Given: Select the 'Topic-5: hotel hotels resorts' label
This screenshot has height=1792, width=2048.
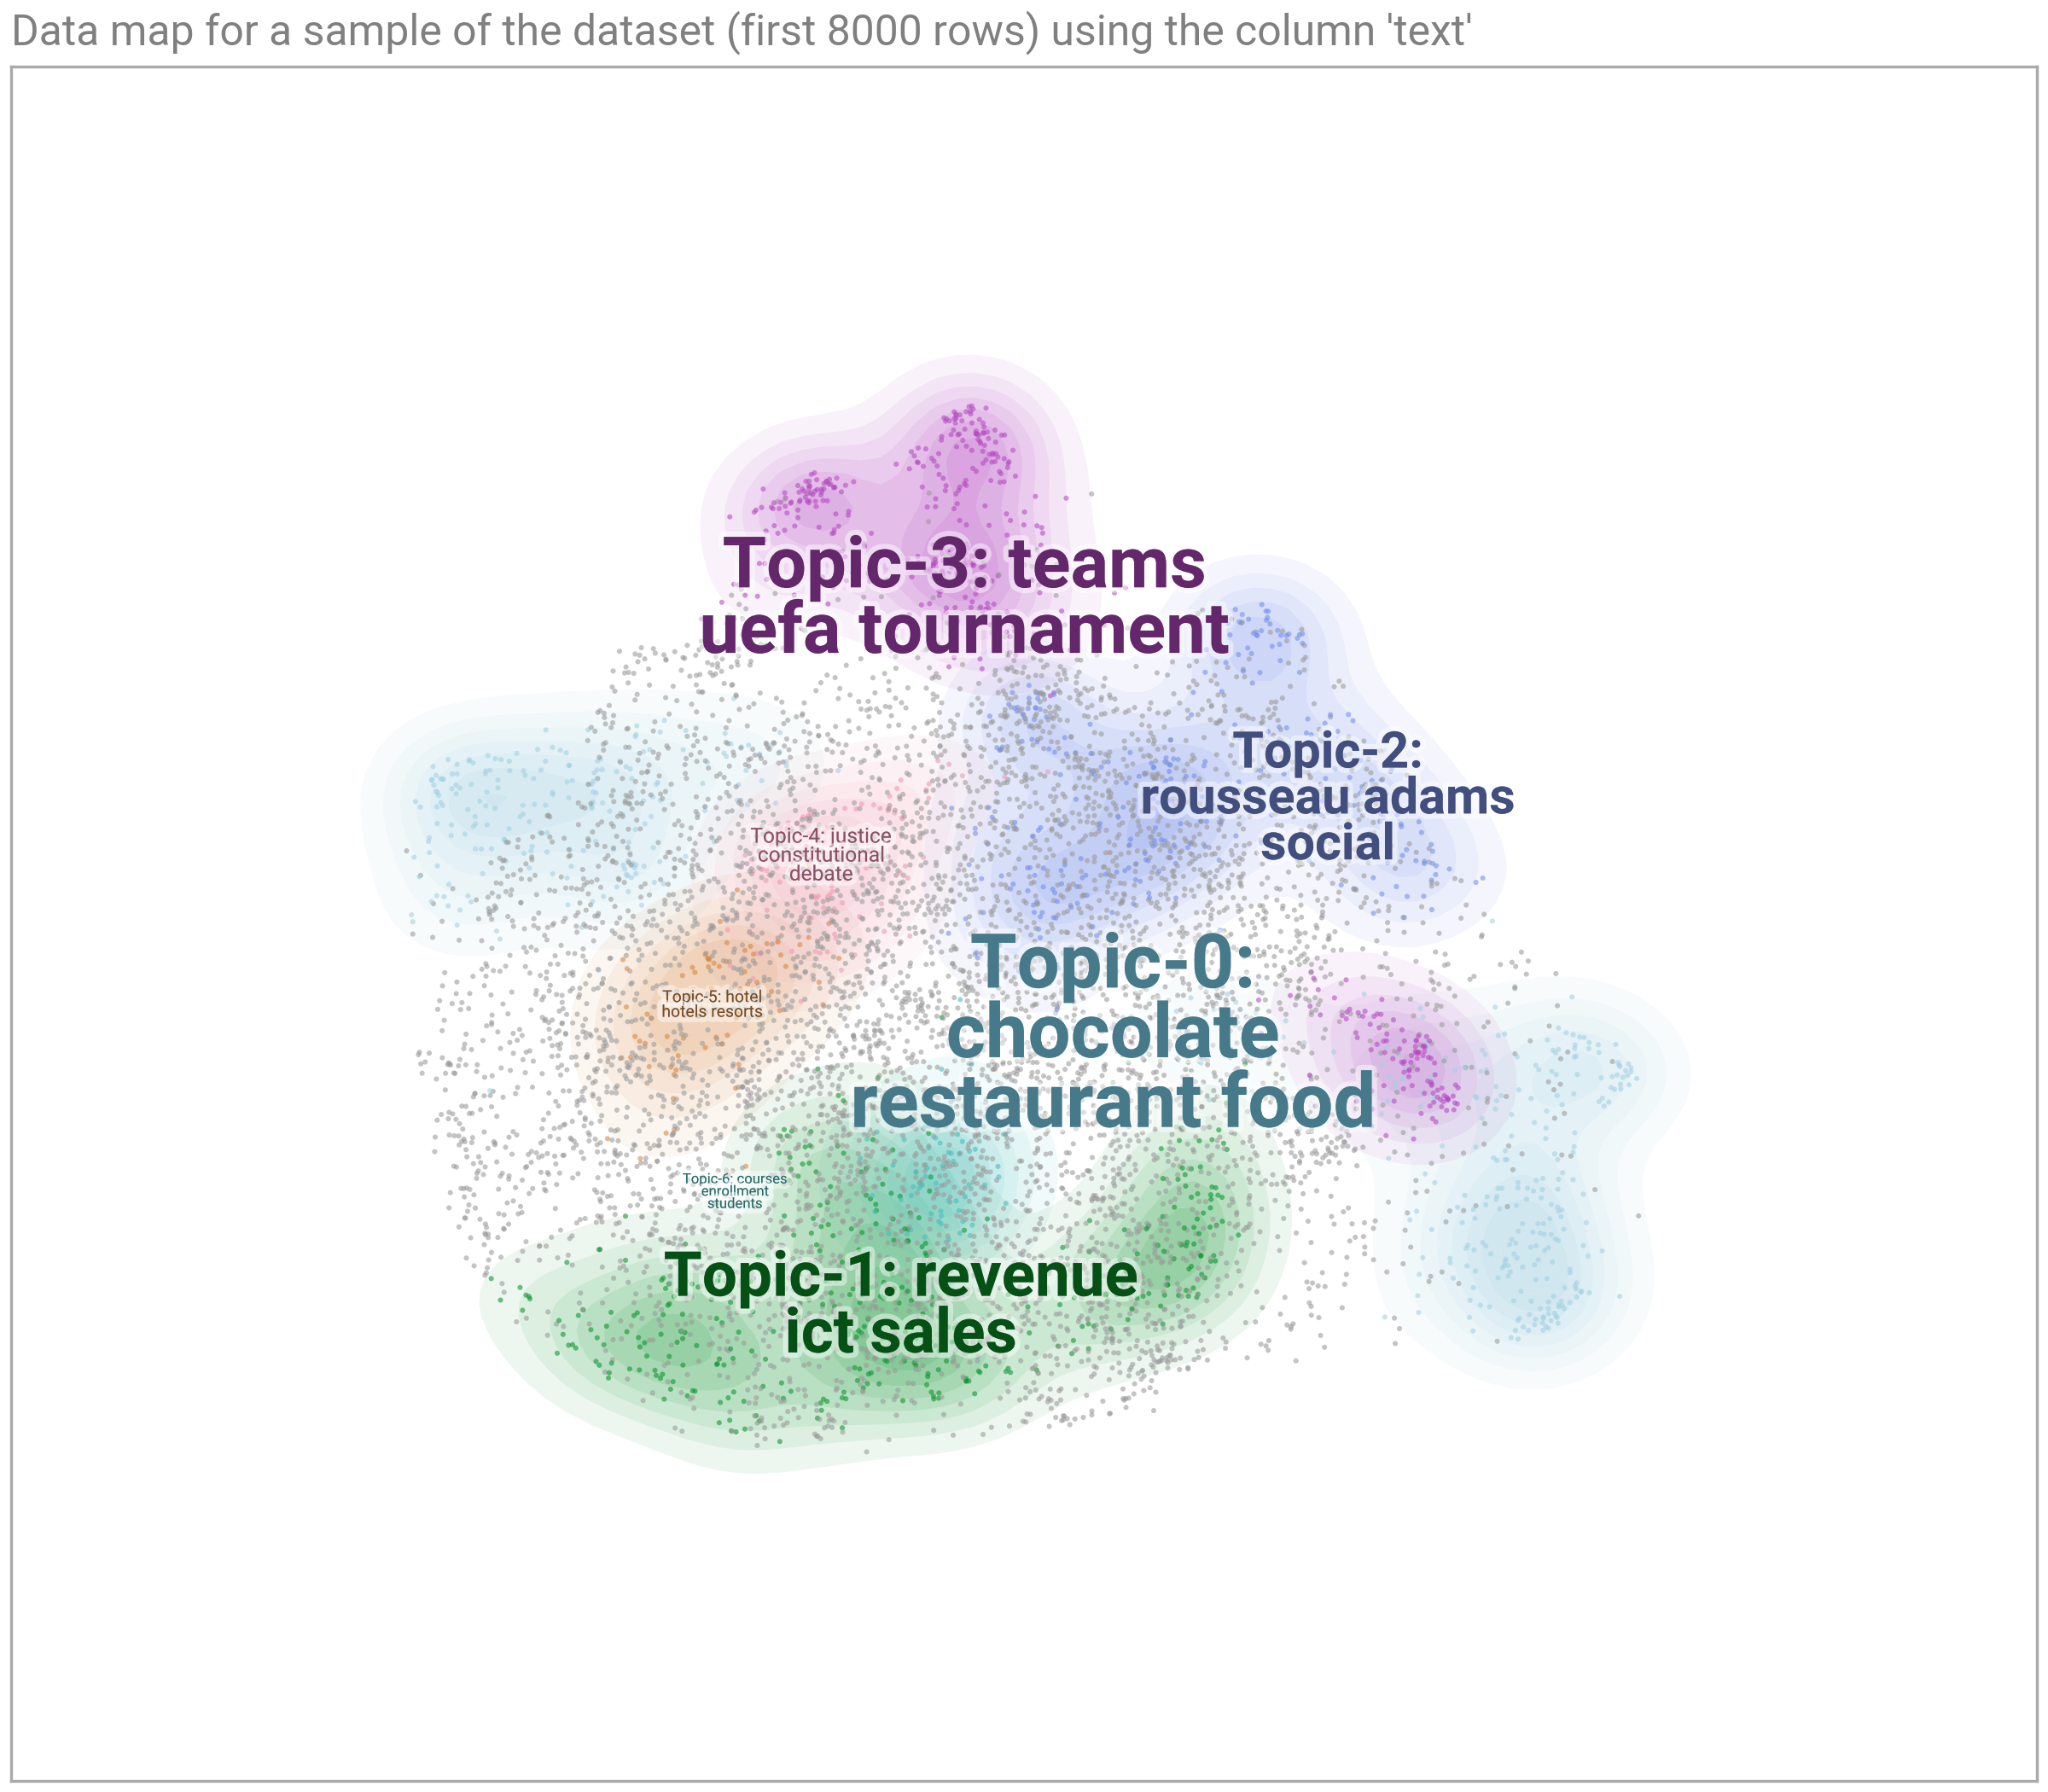Looking at the screenshot, I should click(712, 1004).
